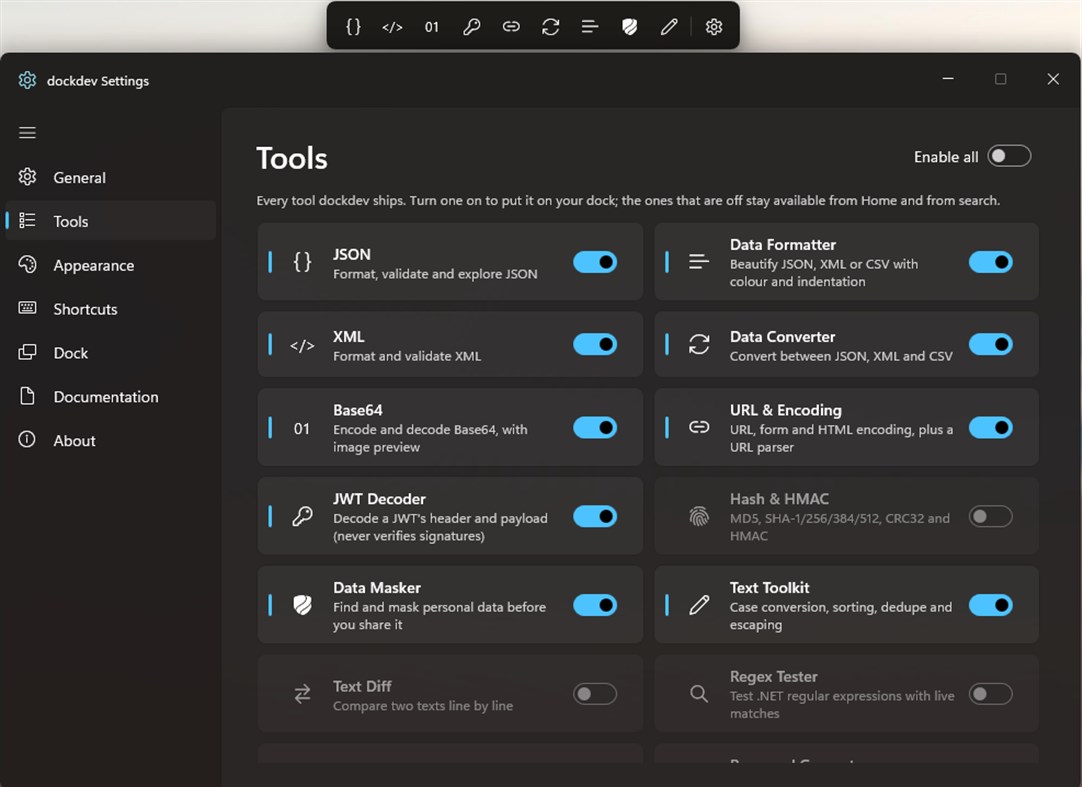Image resolution: width=1082 pixels, height=787 pixels.
Task: Click the Tools page heading
Action: pyautogui.click(x=291, y=158)
